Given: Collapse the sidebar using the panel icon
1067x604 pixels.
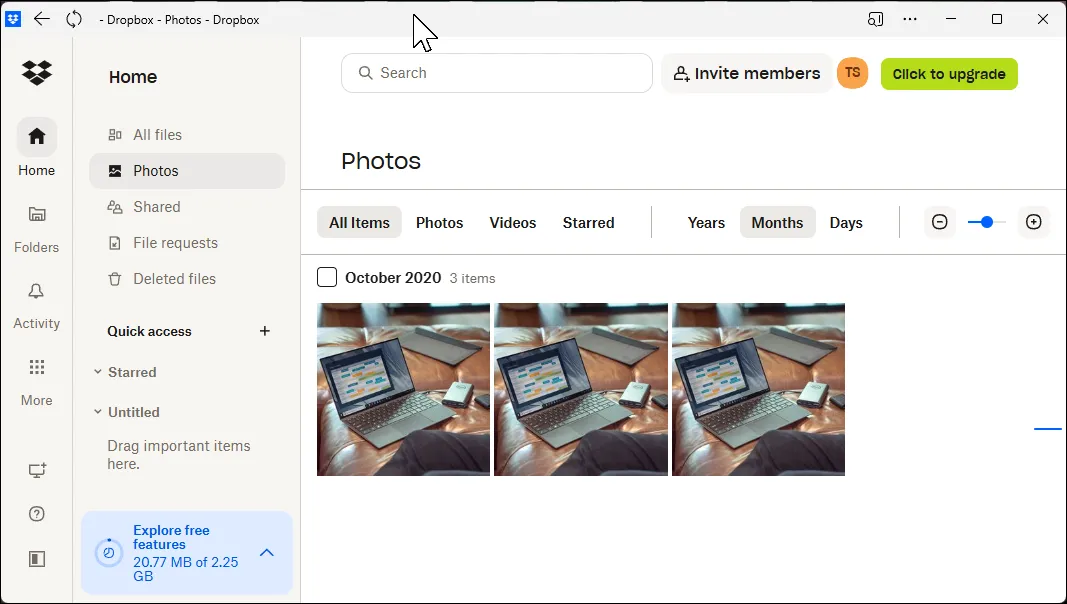Looking at the screenshot, I should (36, 558).
